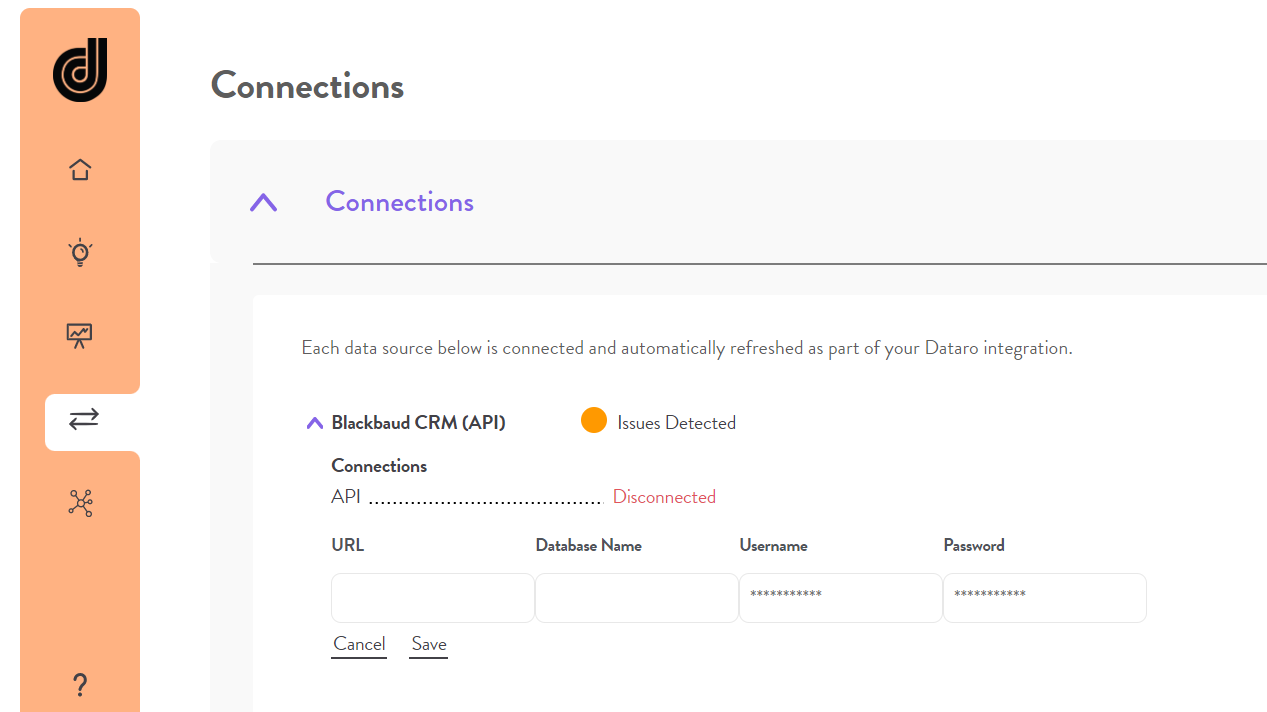
Task: Click the bold Connections subheading
Action: (379, 466)
